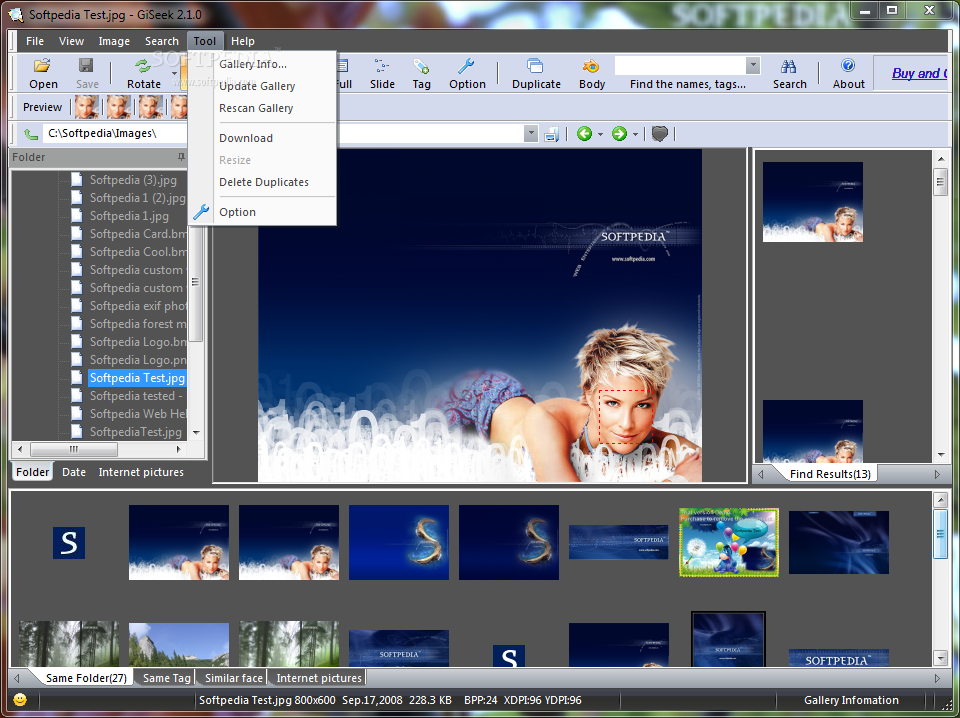Click the green up-folder arrow icon
This screenshot has width=960, height=718.
(30, 133)
